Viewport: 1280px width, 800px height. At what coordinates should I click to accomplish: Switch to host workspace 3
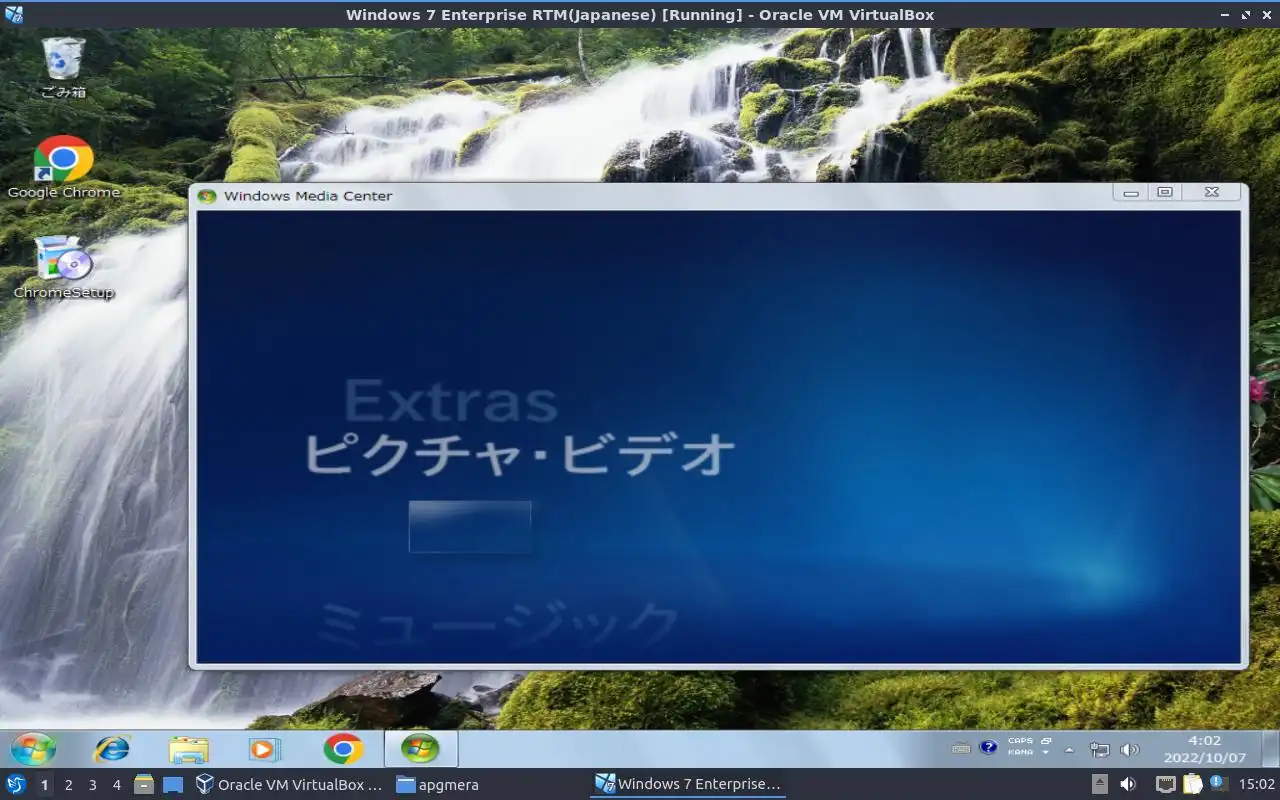tap(92, 785)
